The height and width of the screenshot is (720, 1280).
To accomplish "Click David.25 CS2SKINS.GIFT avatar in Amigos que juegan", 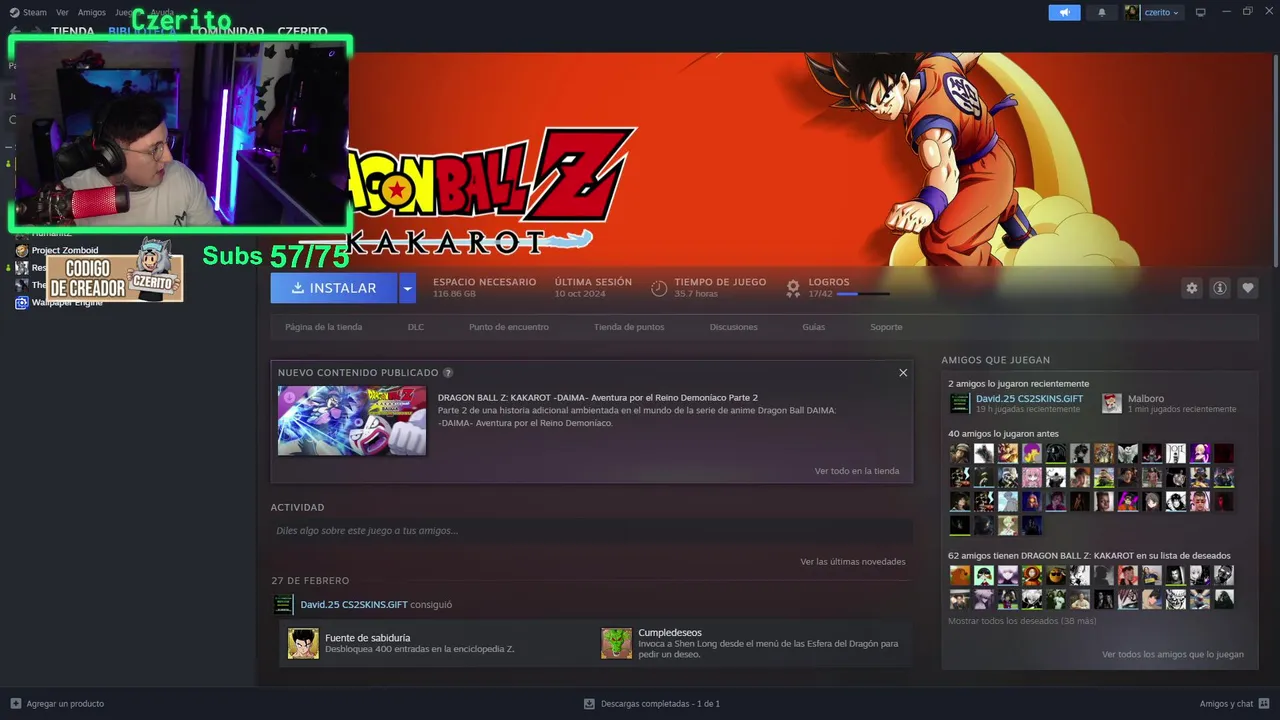I will click(959, 403).
